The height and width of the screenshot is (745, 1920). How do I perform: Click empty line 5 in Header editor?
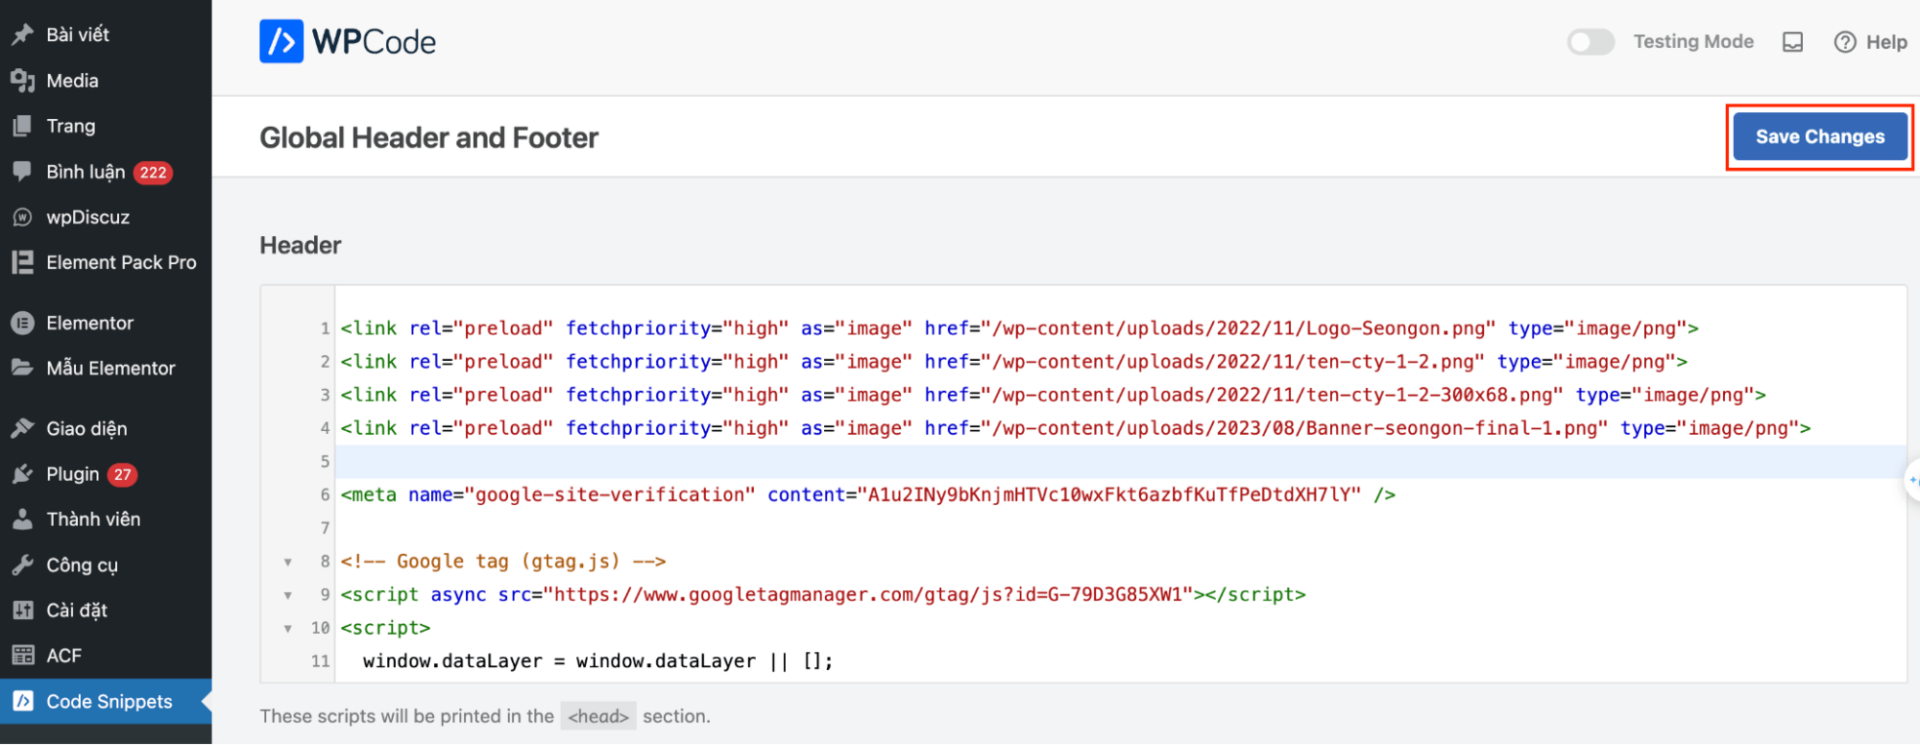click(1120, 462)
